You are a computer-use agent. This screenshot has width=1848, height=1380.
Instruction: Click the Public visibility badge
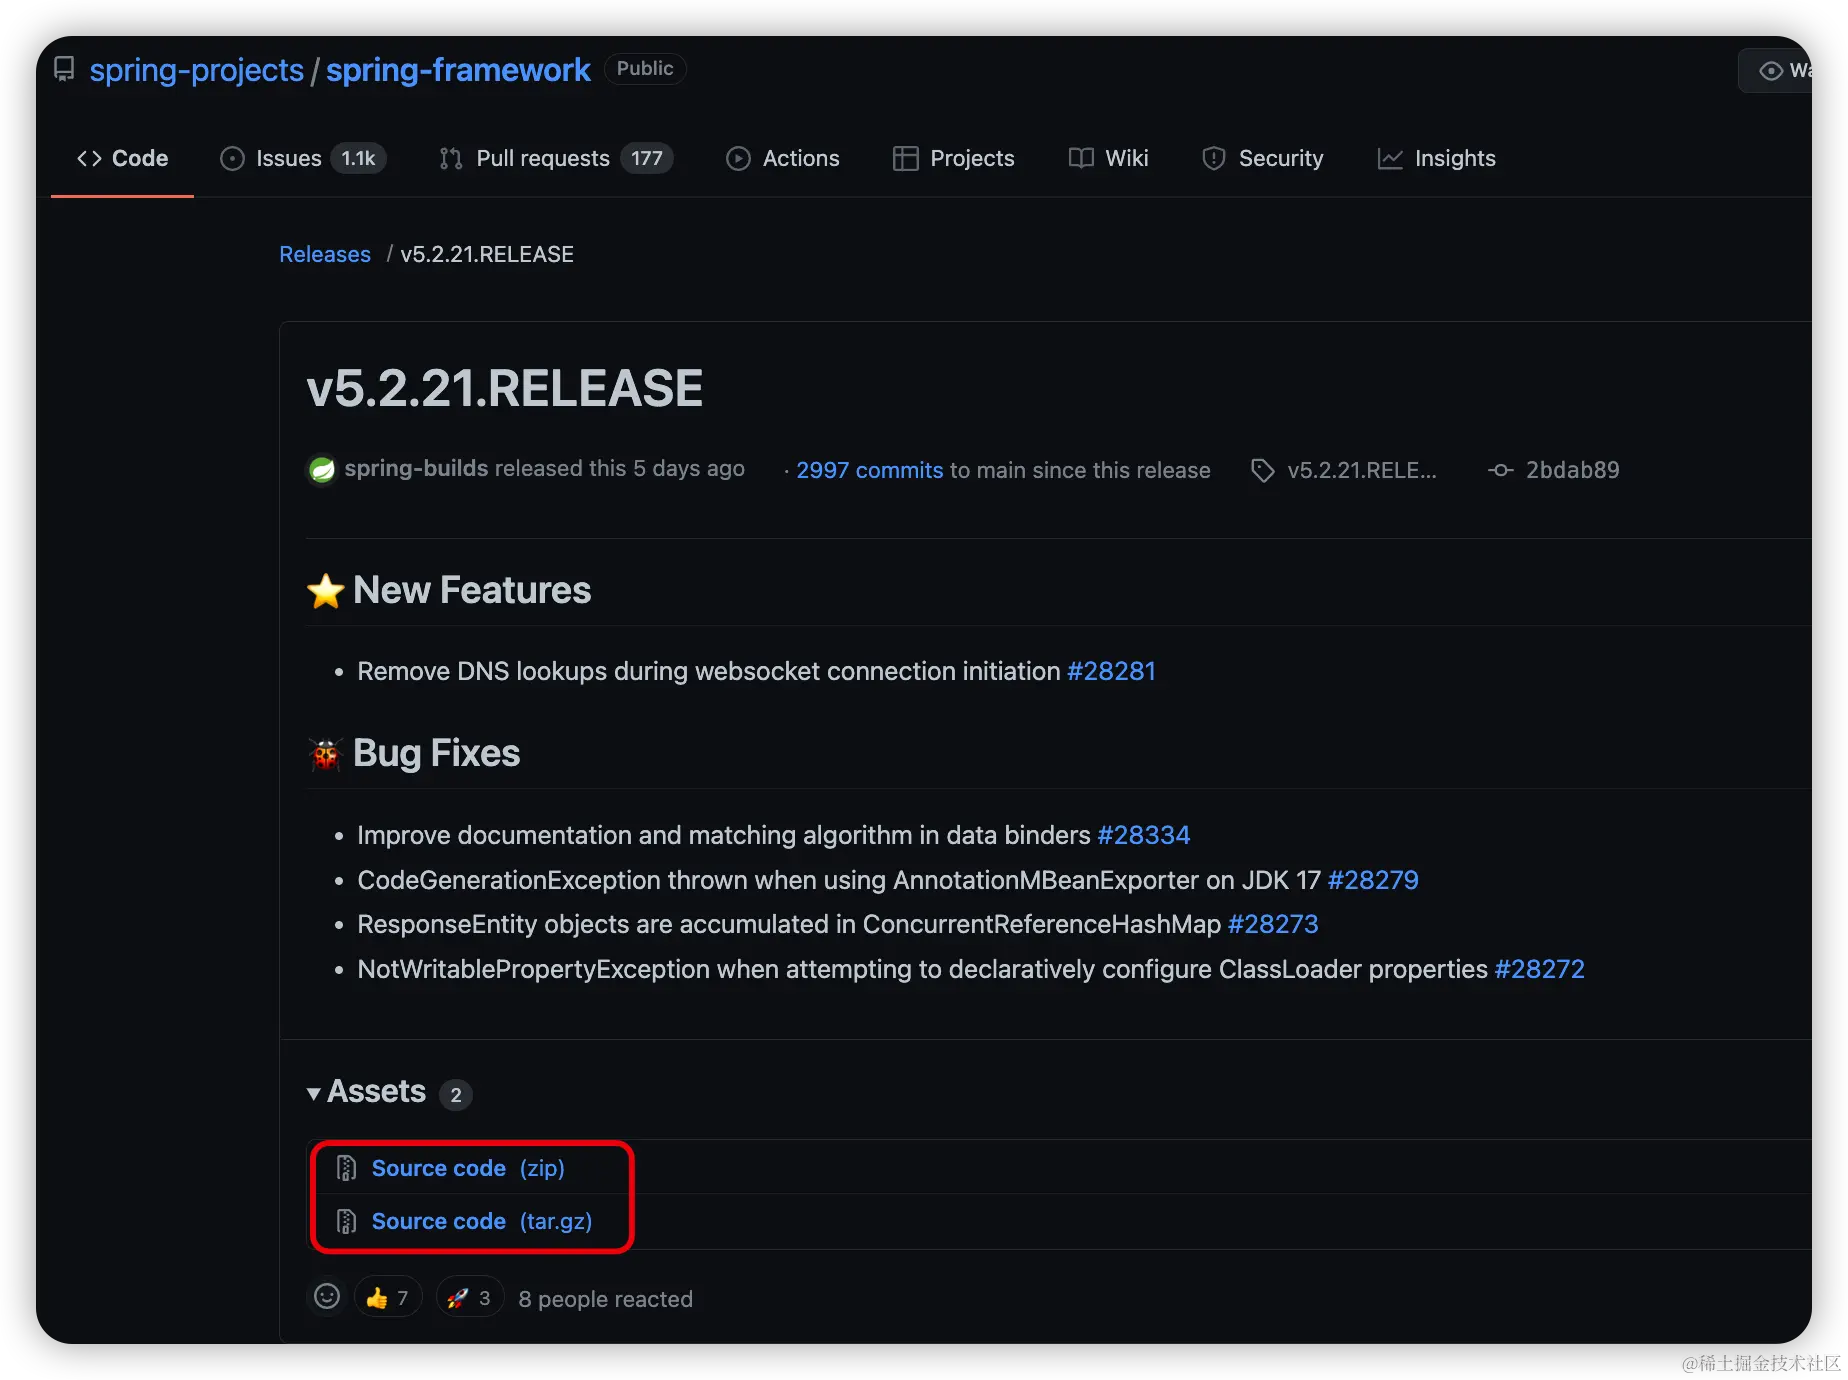645,68
